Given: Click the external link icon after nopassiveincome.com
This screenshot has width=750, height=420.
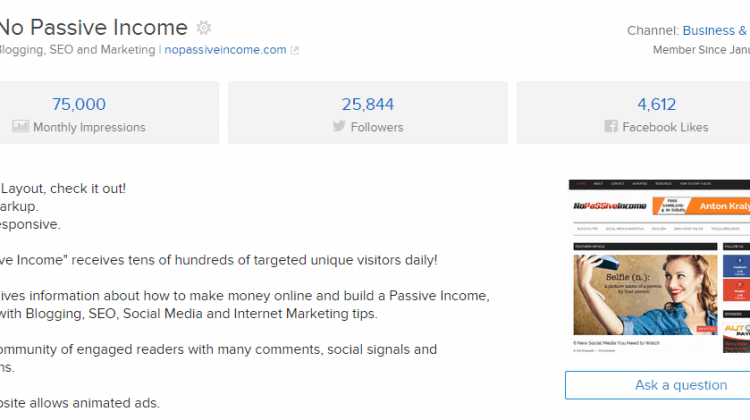Looking at the screenshot, I should point(295,50).
